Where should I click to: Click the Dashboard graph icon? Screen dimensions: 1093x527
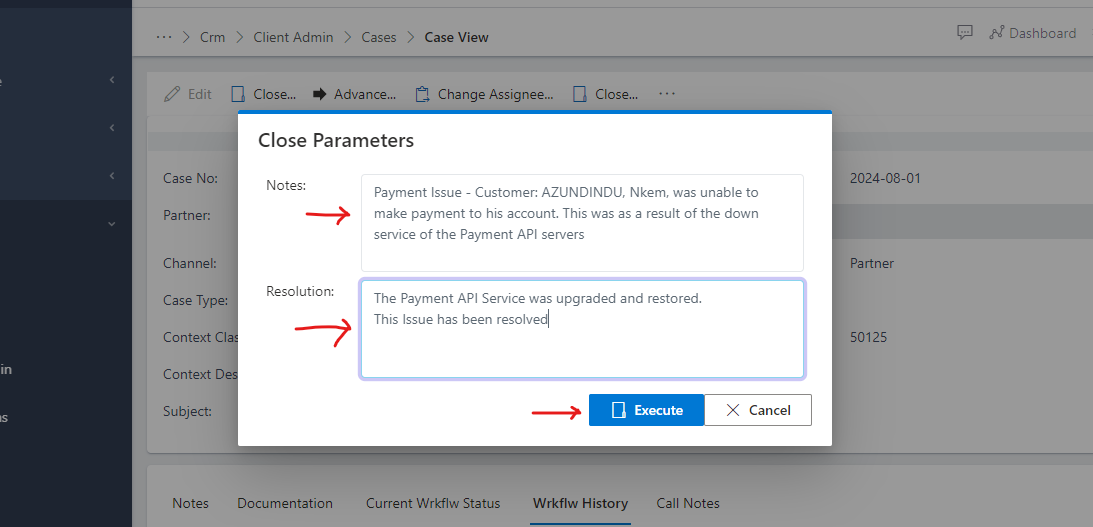[996, 33]
